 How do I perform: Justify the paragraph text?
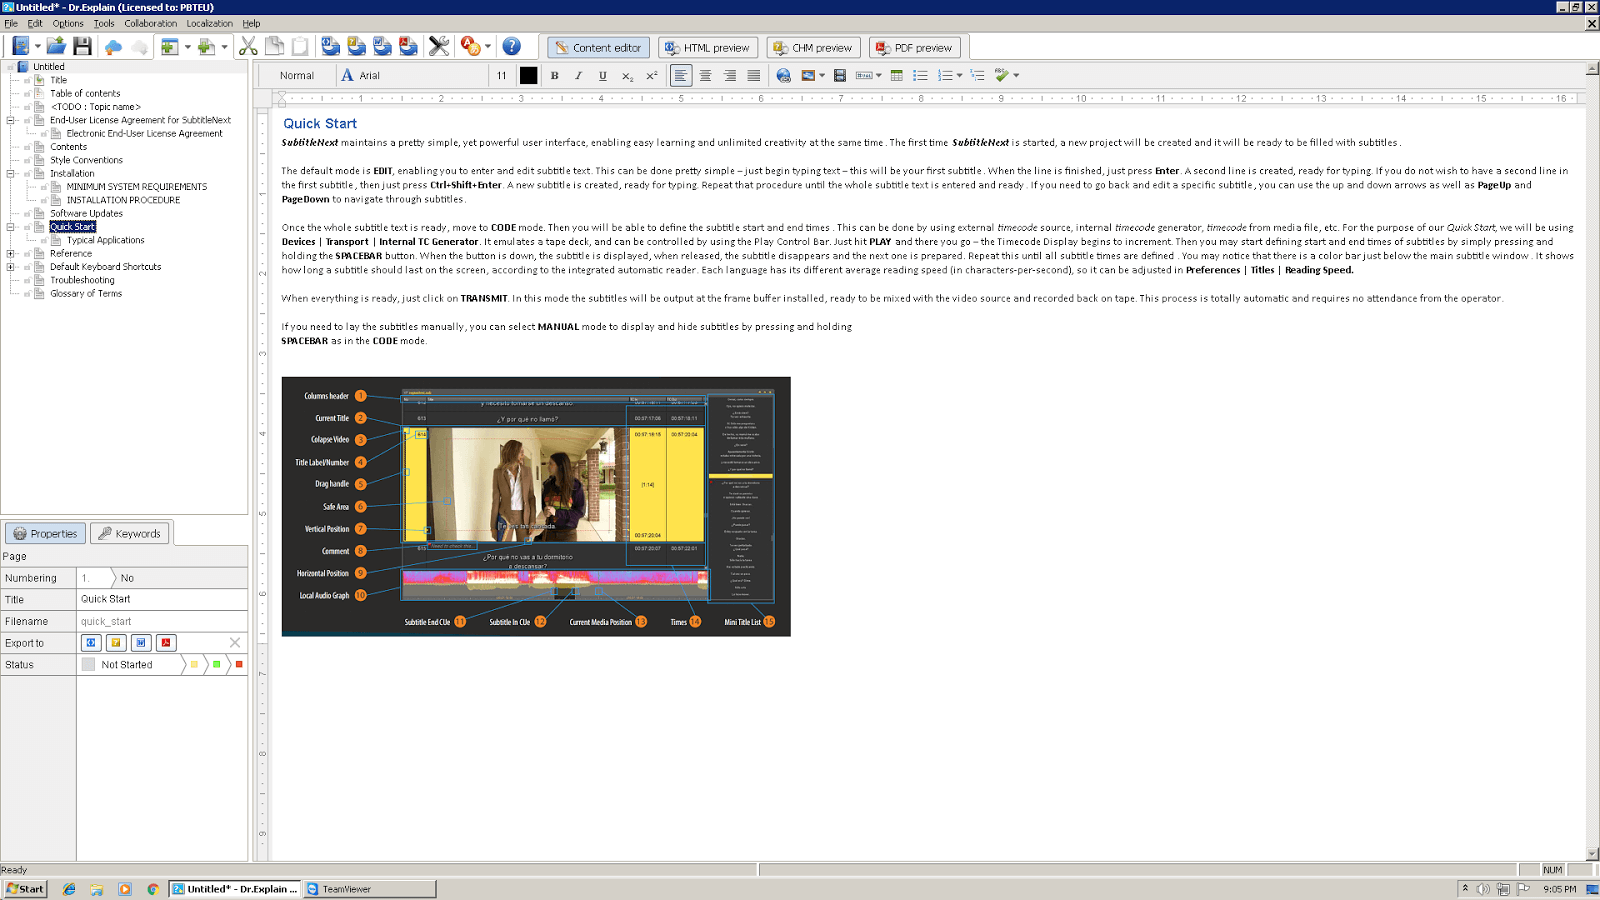pyautogui.click(x=753, y=75)
